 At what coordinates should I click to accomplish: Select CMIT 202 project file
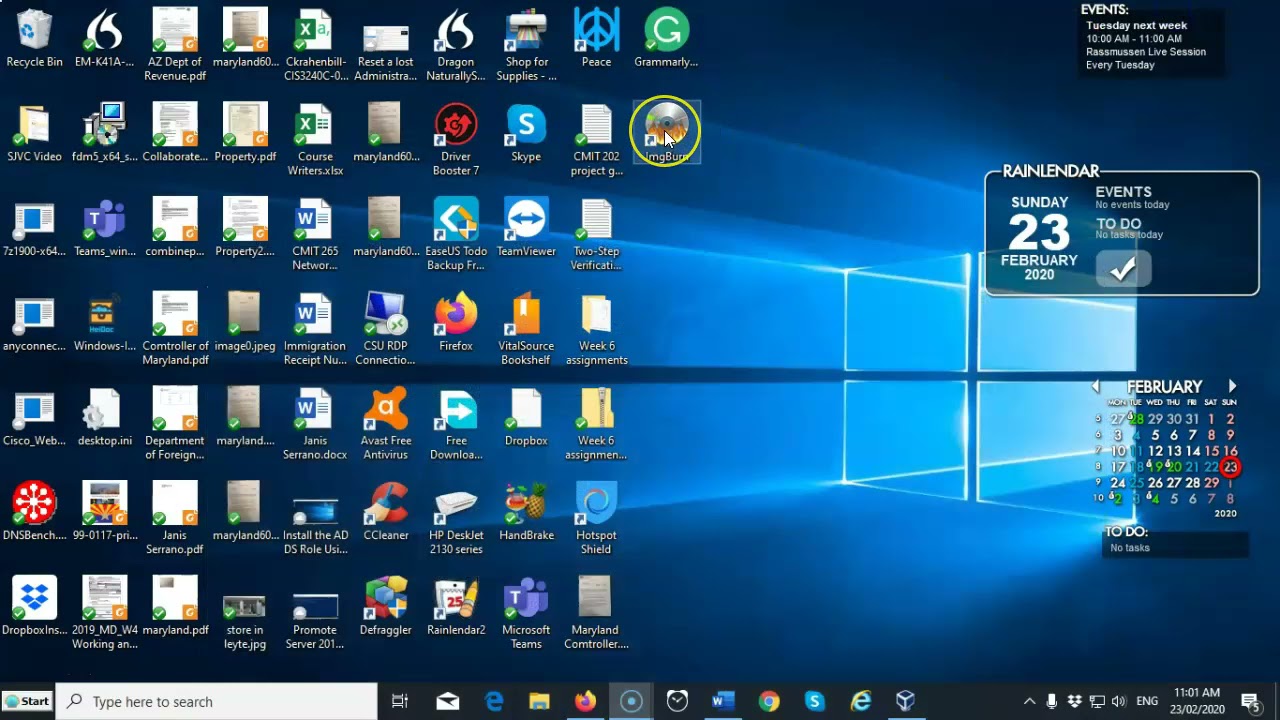point(596,140)
